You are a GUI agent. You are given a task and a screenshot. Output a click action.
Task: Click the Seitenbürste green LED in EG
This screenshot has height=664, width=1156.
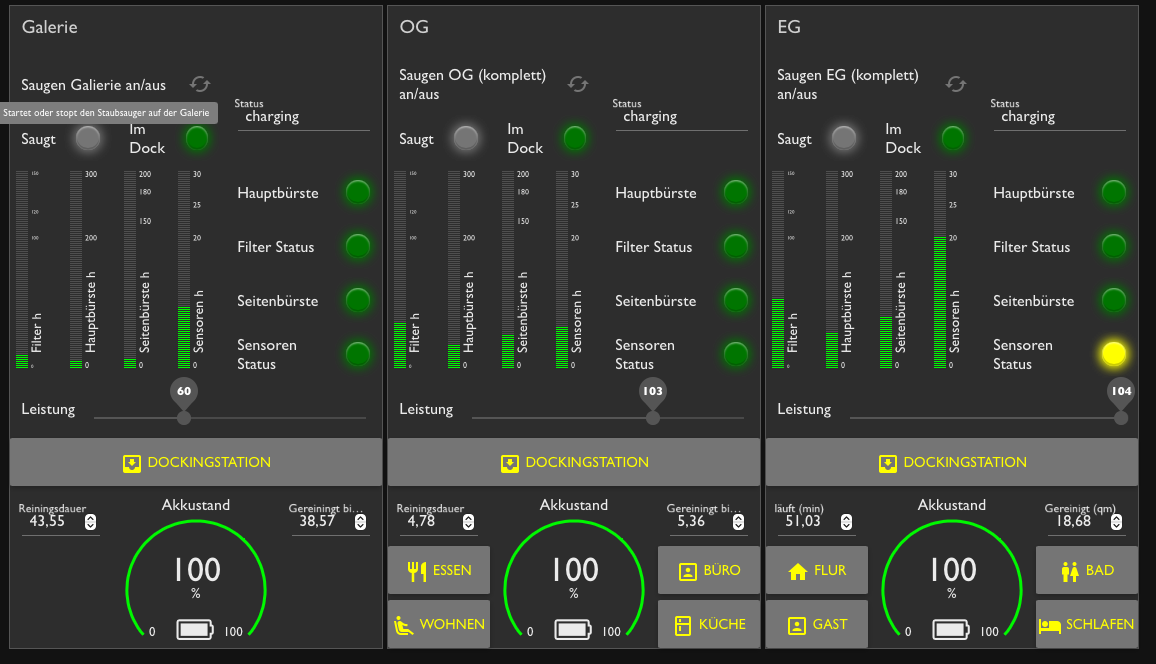[x=1113, y=300]
